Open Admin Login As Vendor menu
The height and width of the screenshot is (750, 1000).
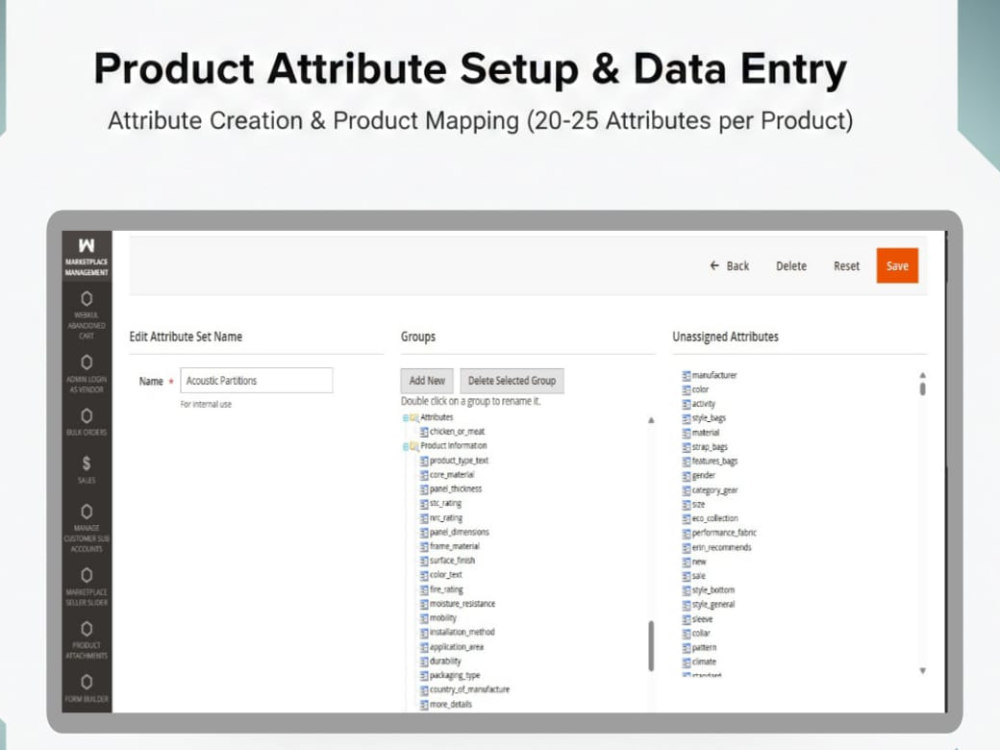tap(87, 374)
